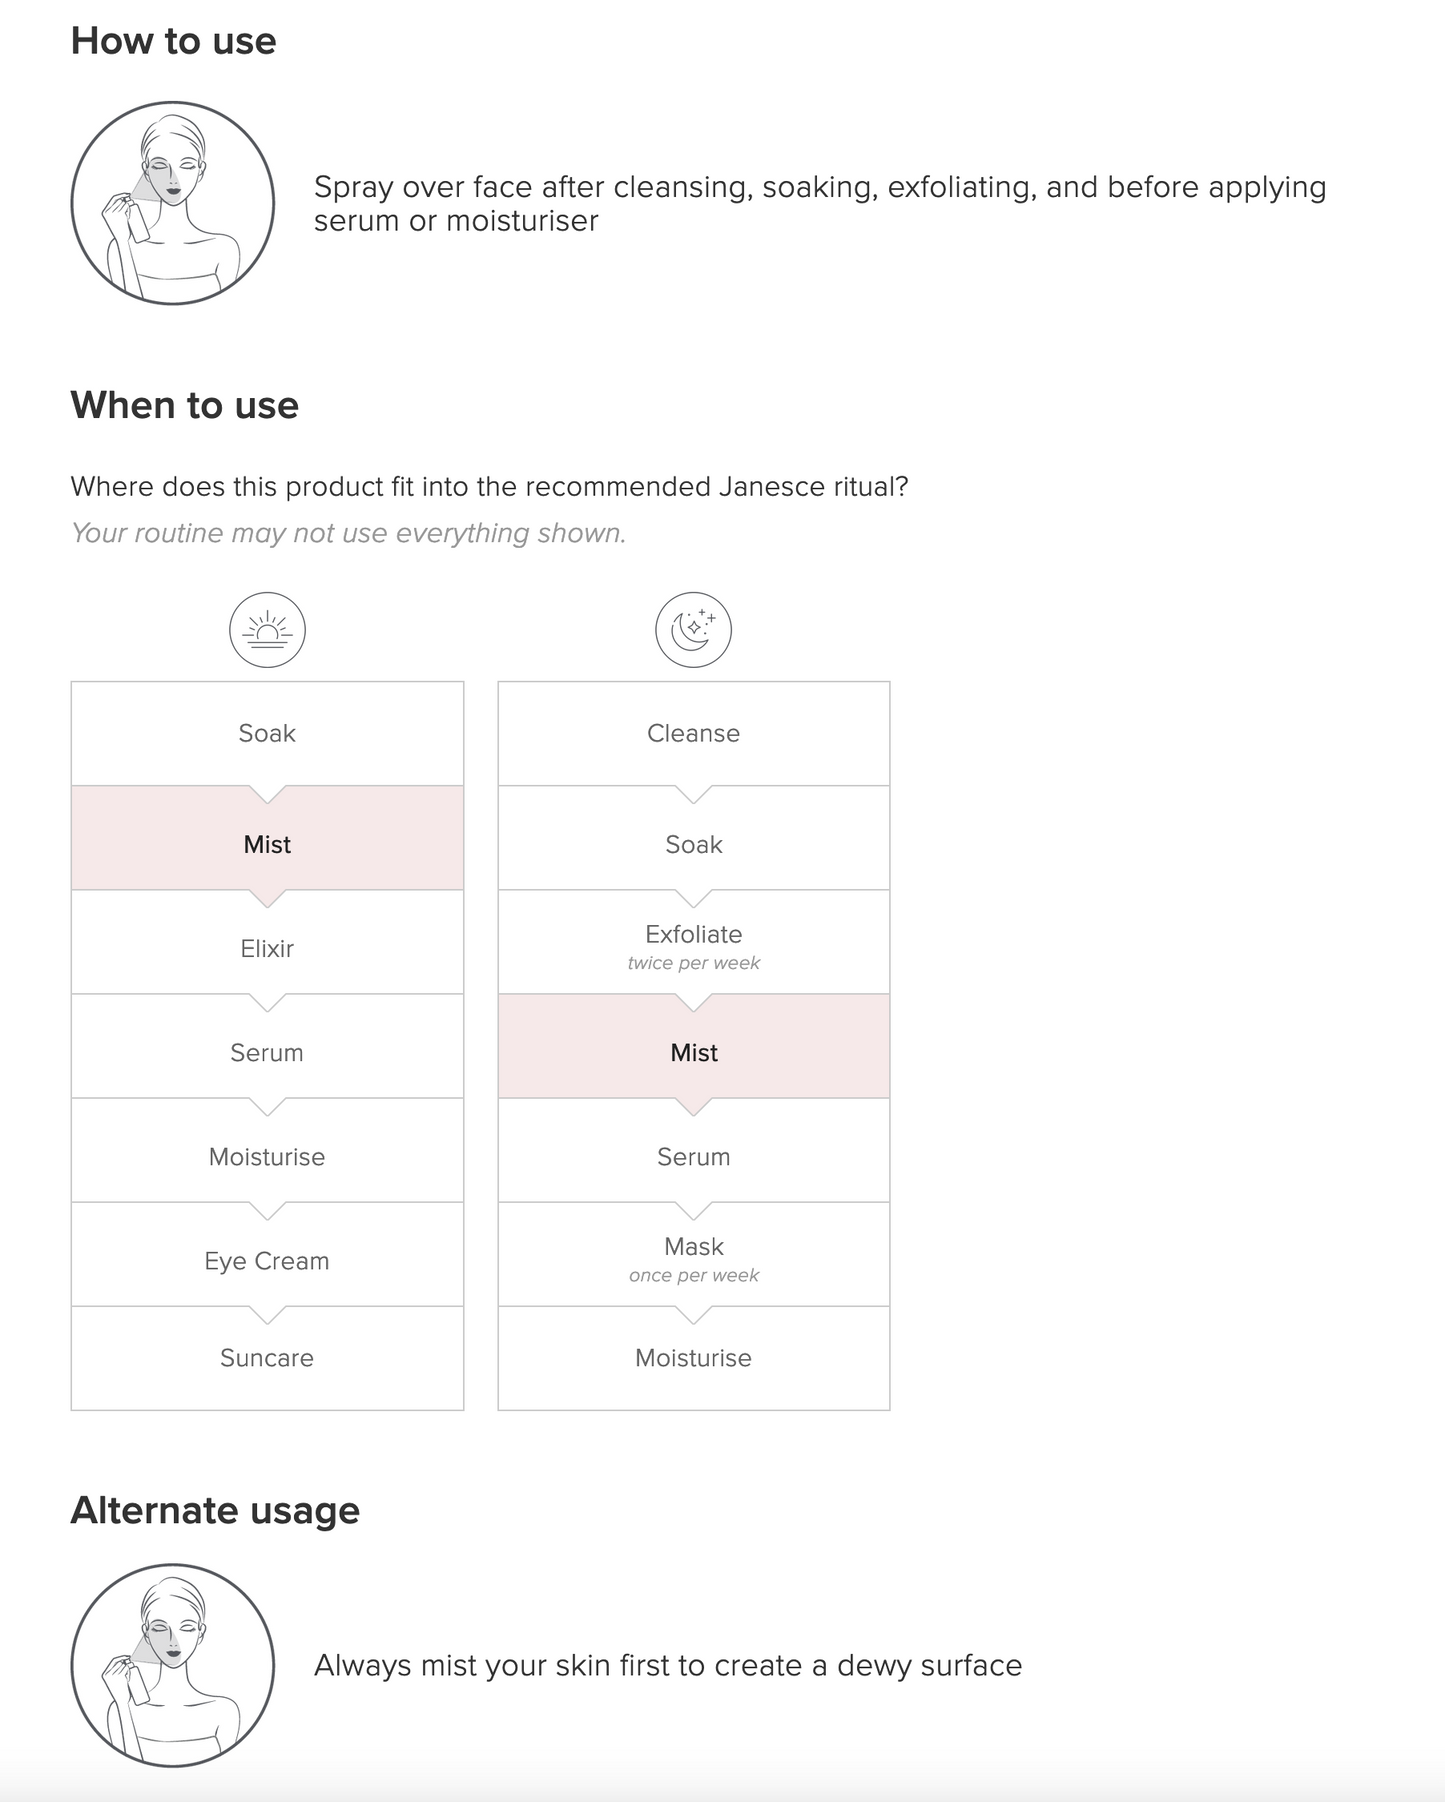Click the Soak step in evening routine
The width and height of the screenshot is (1445, 1802).
coord(693,844)
